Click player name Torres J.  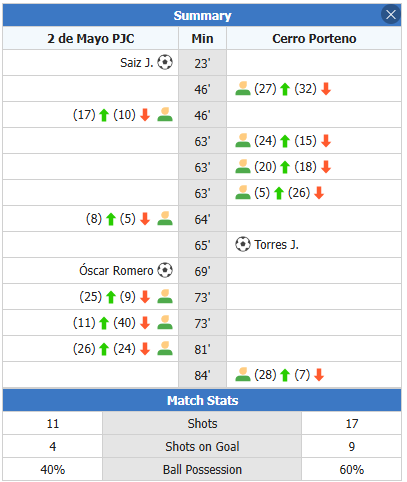click(276, 245)
